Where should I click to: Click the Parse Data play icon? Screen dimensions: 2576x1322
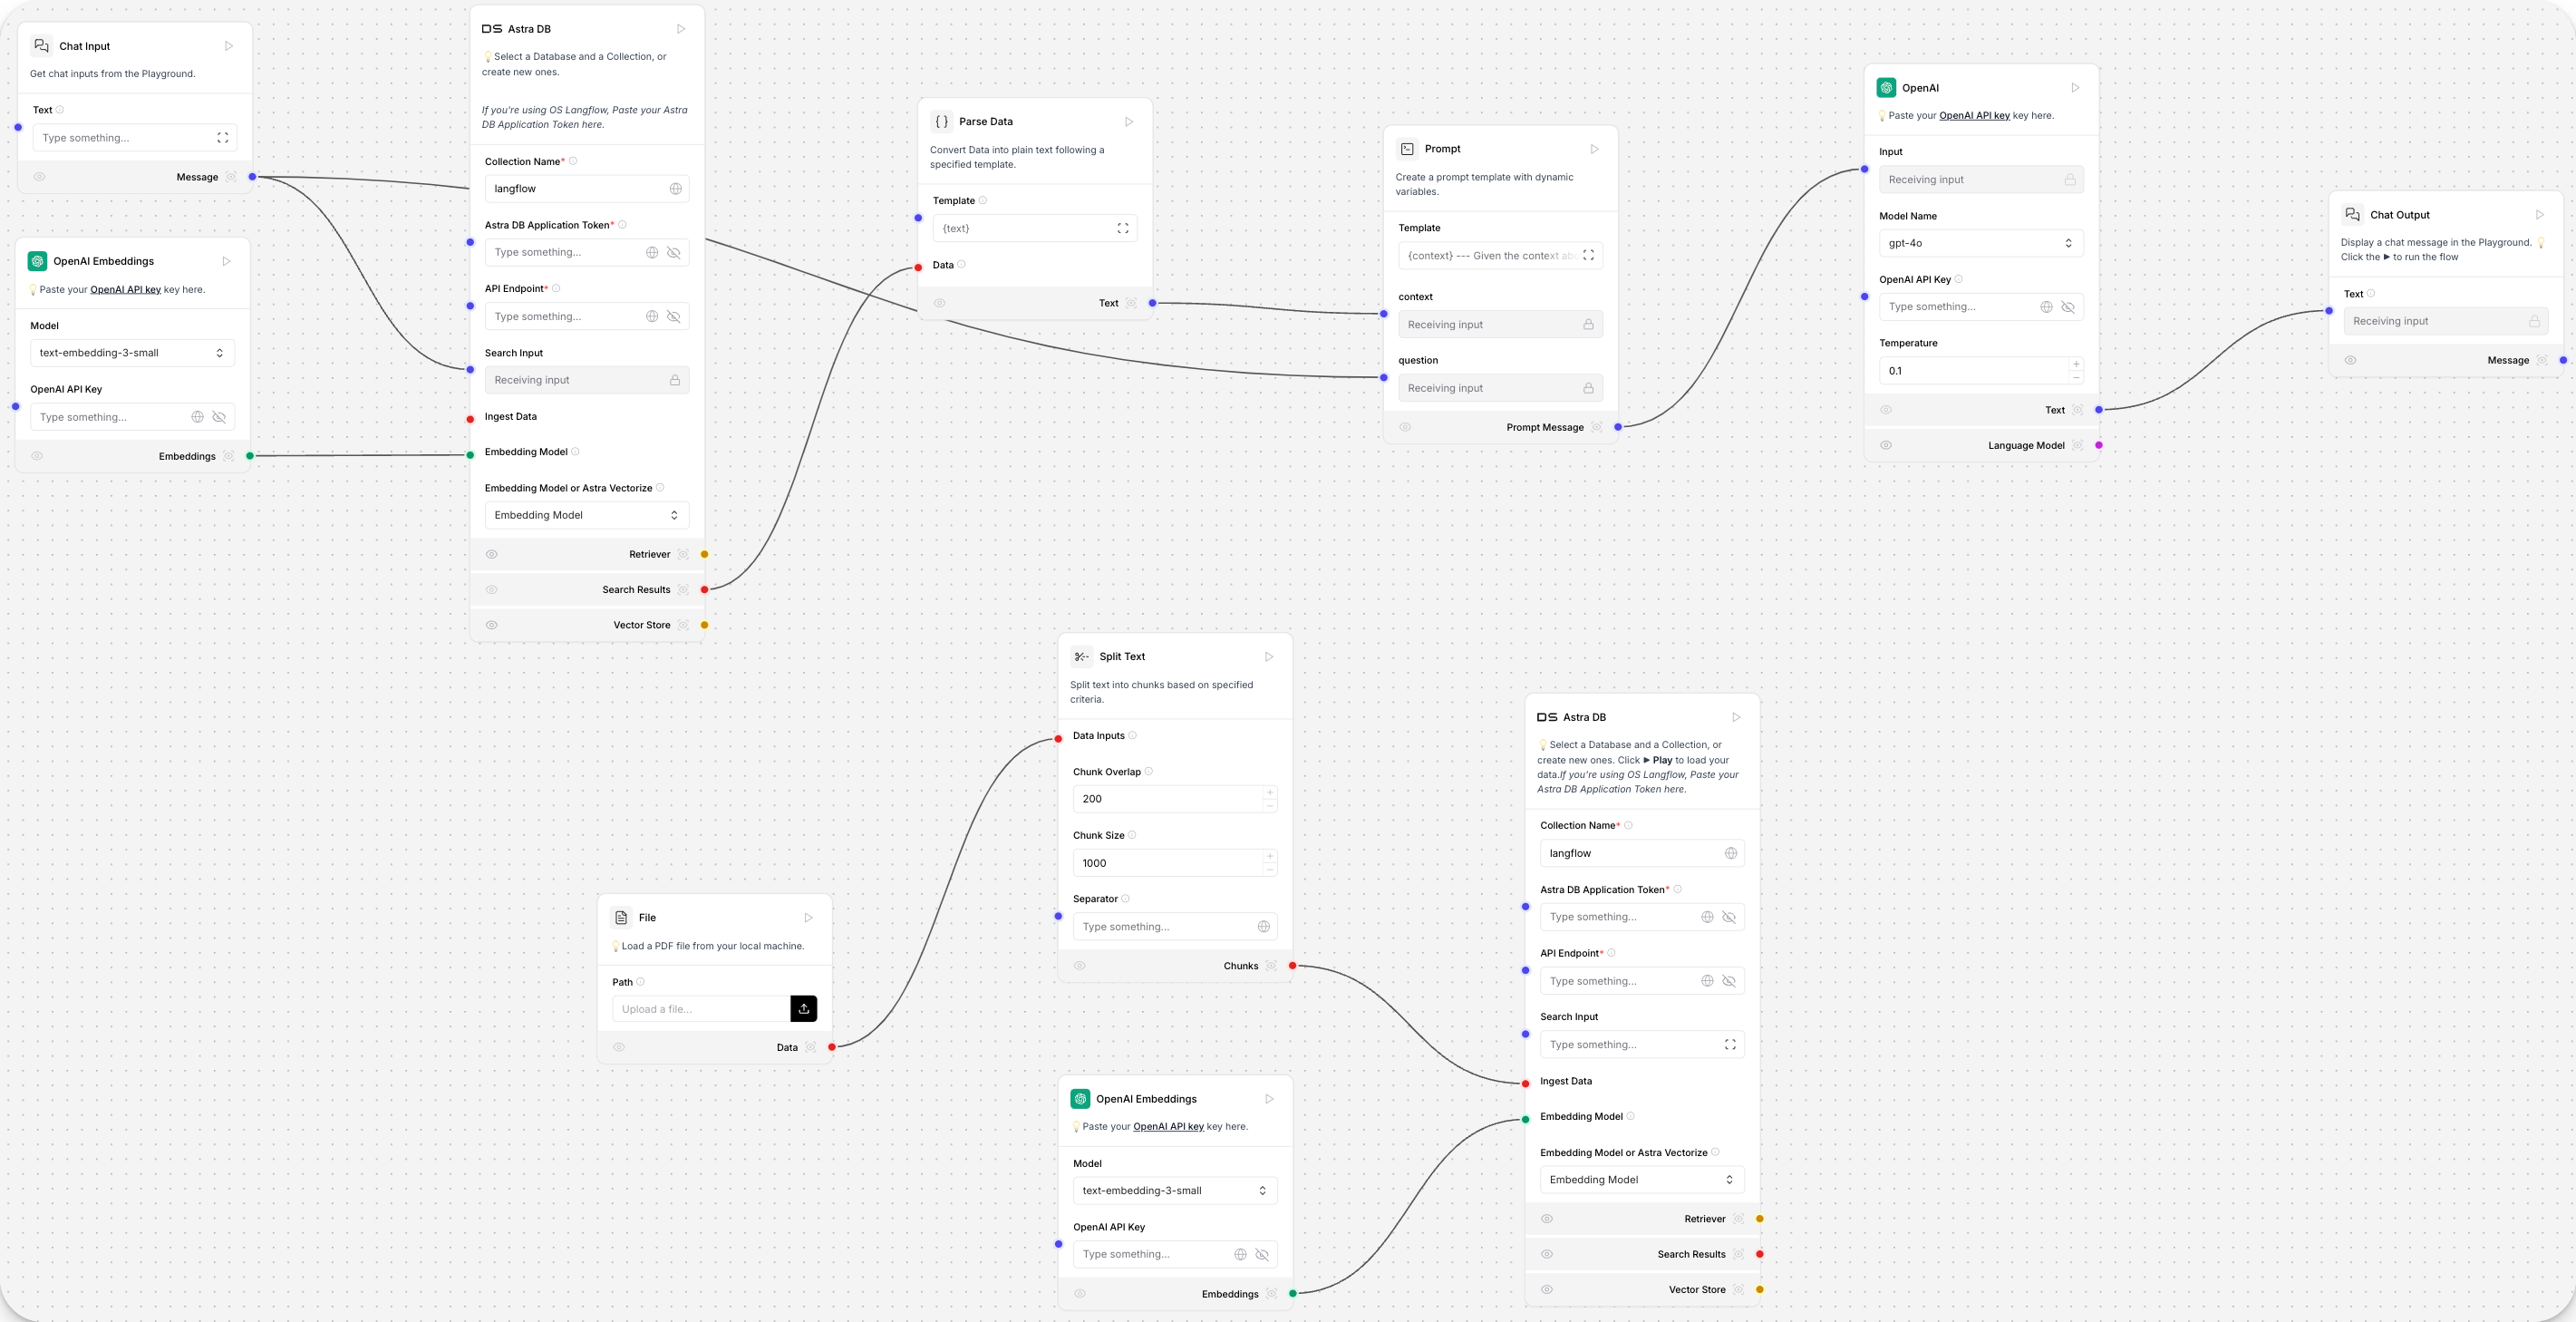(x=1129, y=122)
